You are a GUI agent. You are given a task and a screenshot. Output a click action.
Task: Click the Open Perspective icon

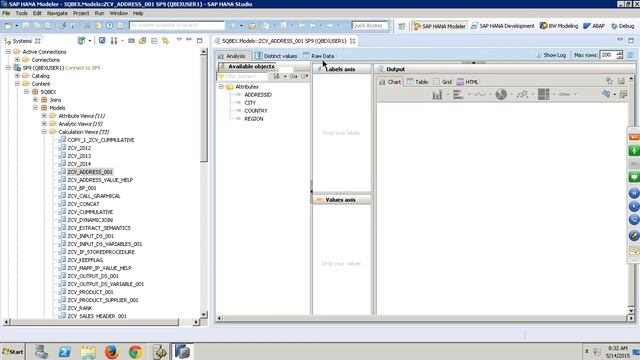402,26
